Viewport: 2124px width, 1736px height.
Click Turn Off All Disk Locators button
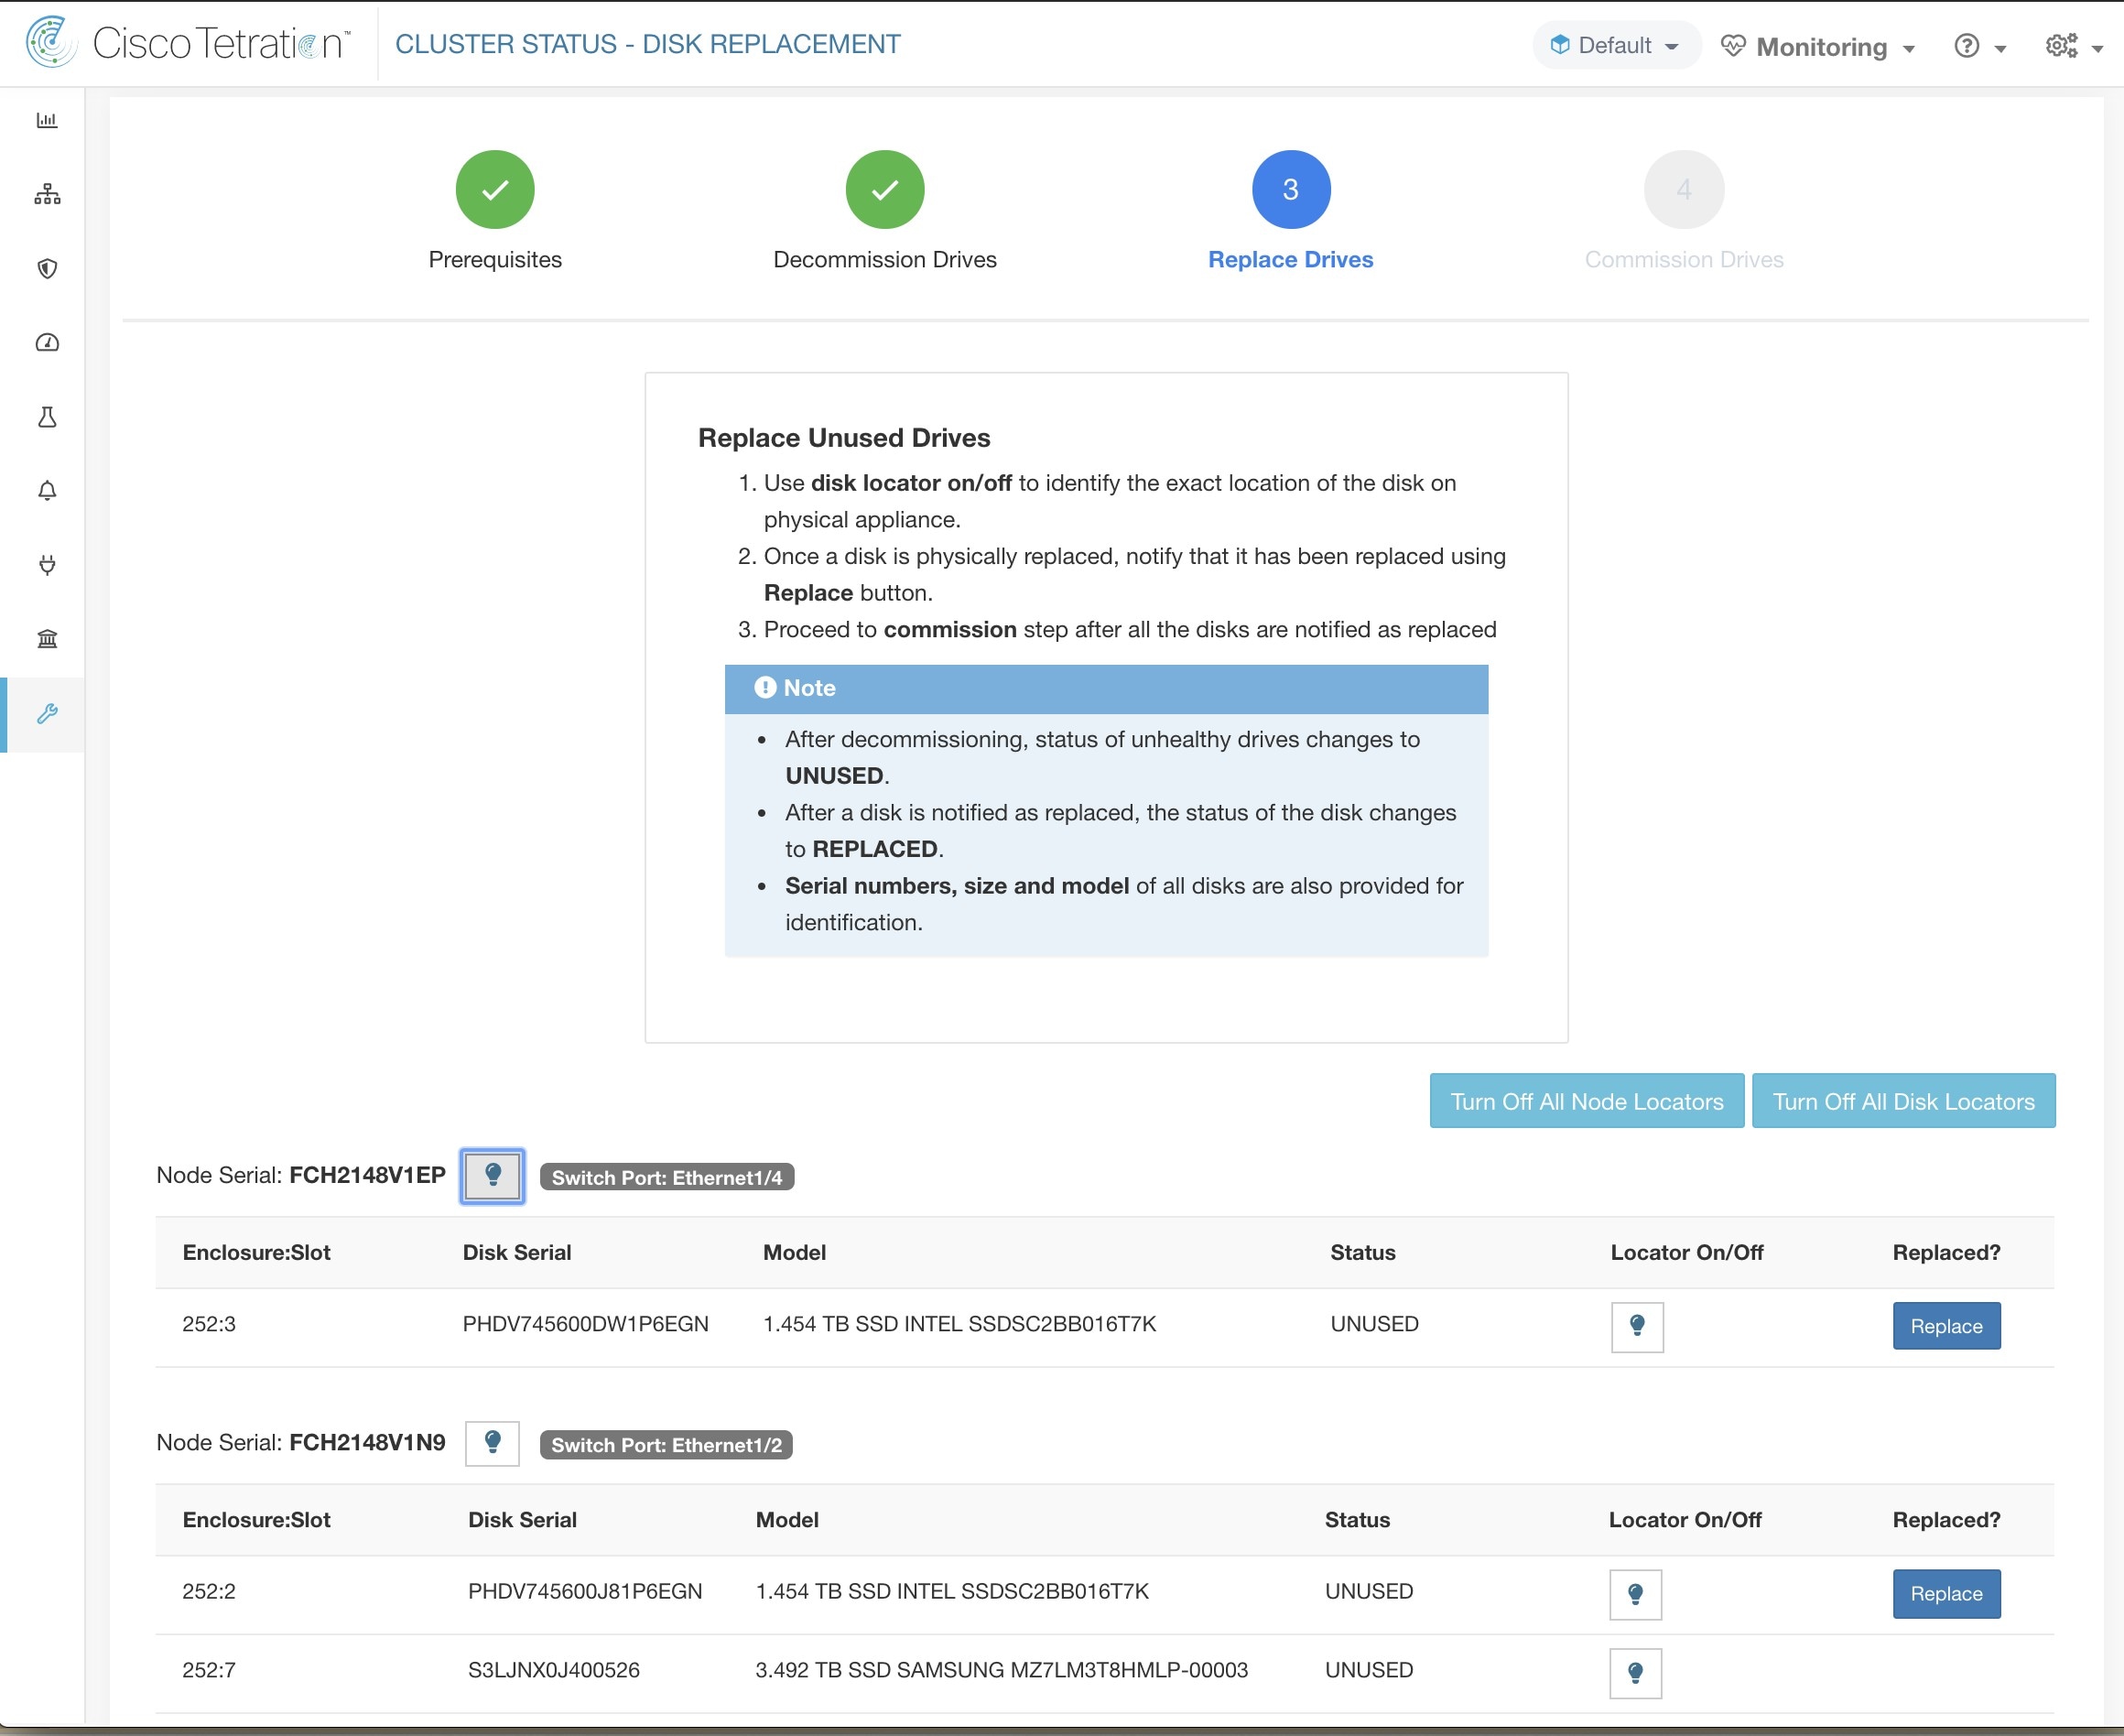(x=1903, y=1099)
